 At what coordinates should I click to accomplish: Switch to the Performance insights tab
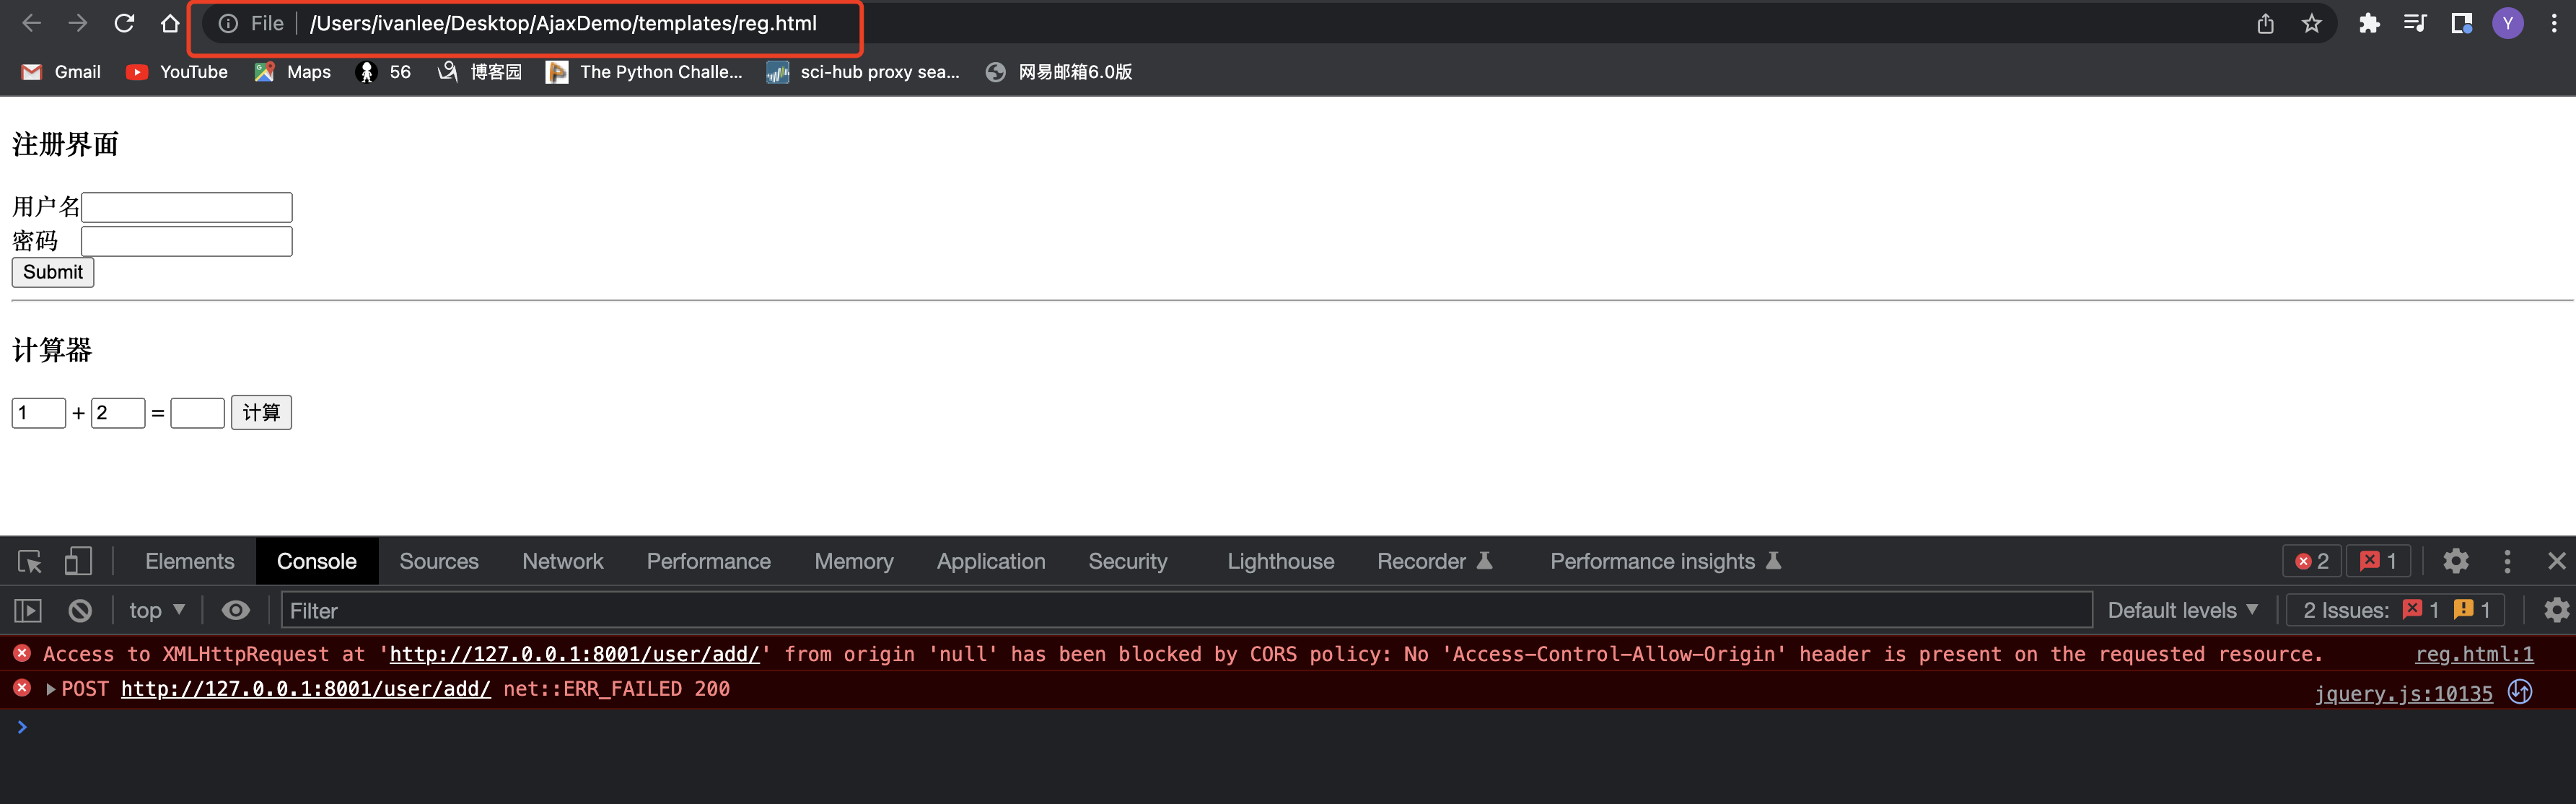(x=1666, y=561)
